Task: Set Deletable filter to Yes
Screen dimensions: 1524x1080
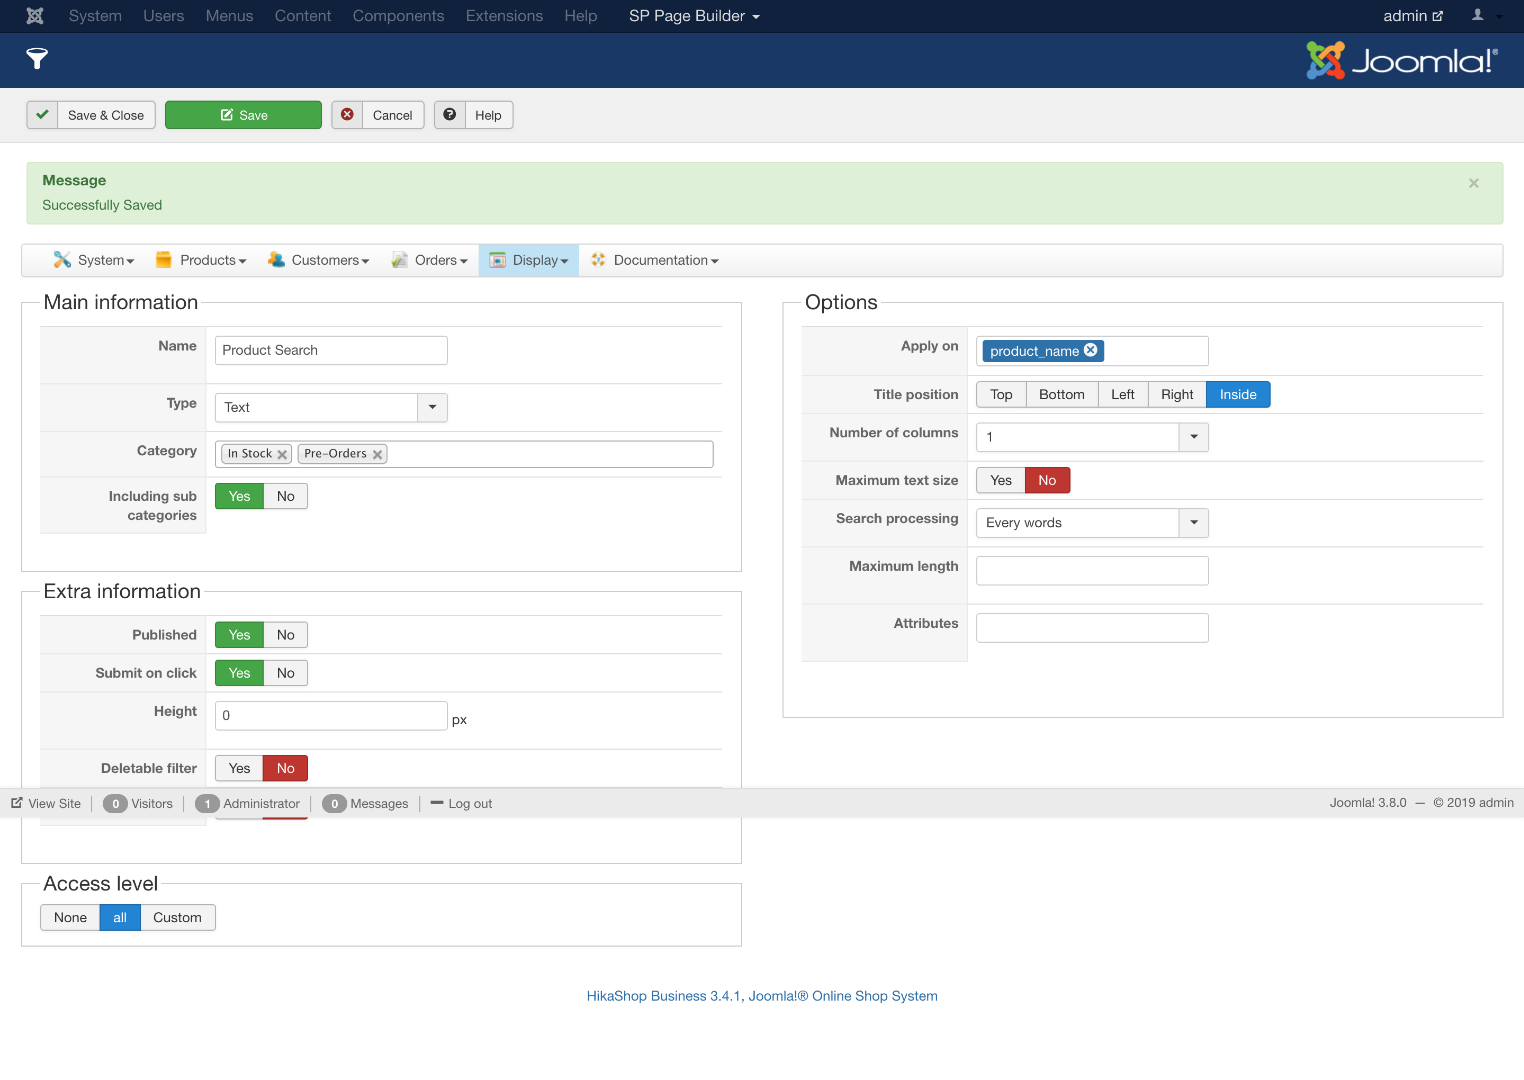Action: [239, 768]
